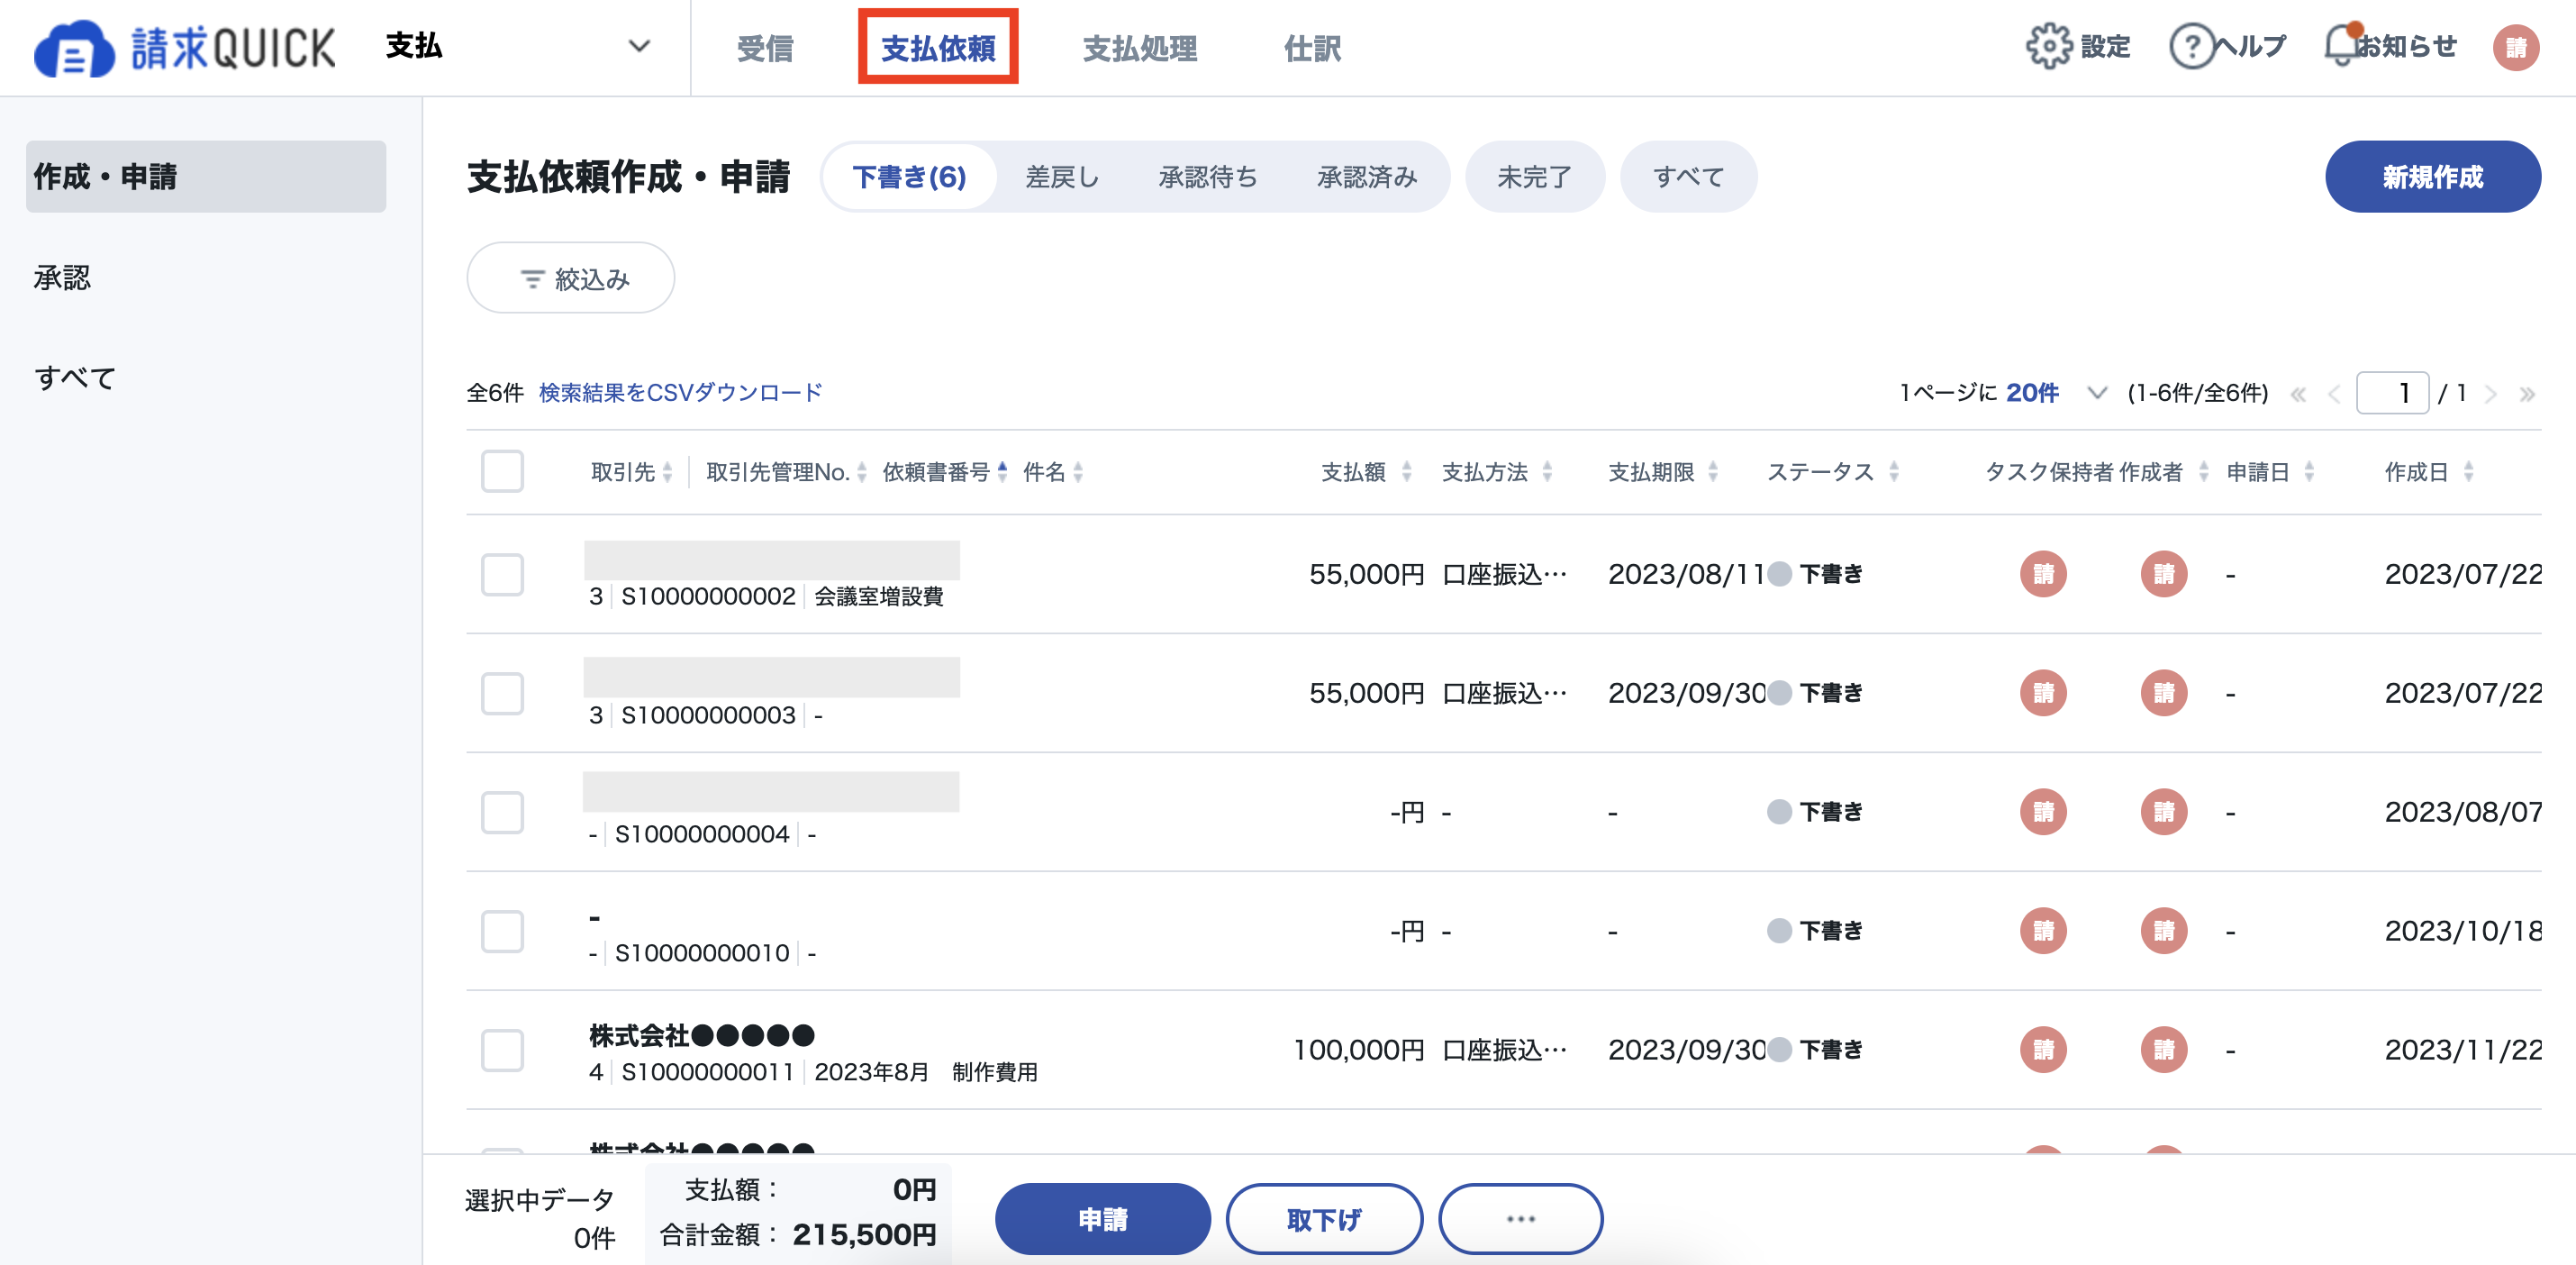Sort by 作成日 column arrows
This screenshot has width=2576, height=1265.
tap(2468, 472)
